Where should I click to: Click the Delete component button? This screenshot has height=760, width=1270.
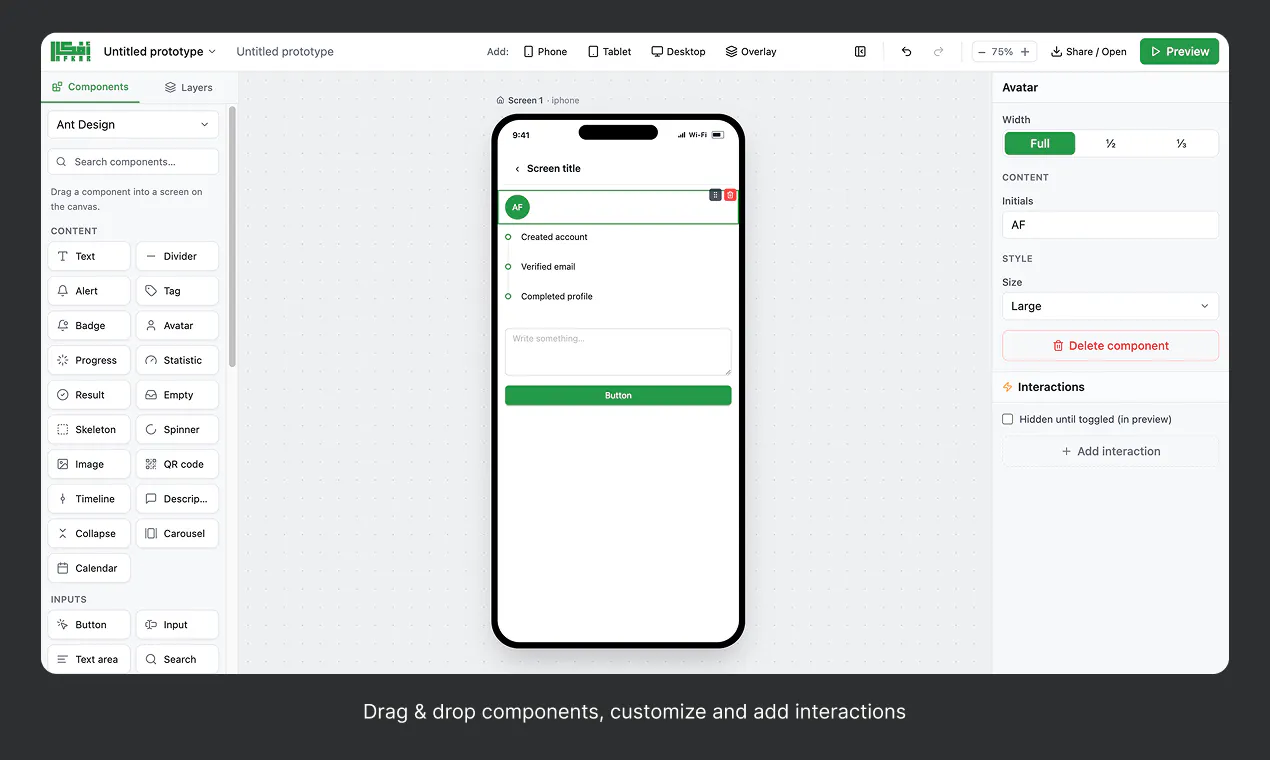pyautogui.click(x=1110, y=346)
